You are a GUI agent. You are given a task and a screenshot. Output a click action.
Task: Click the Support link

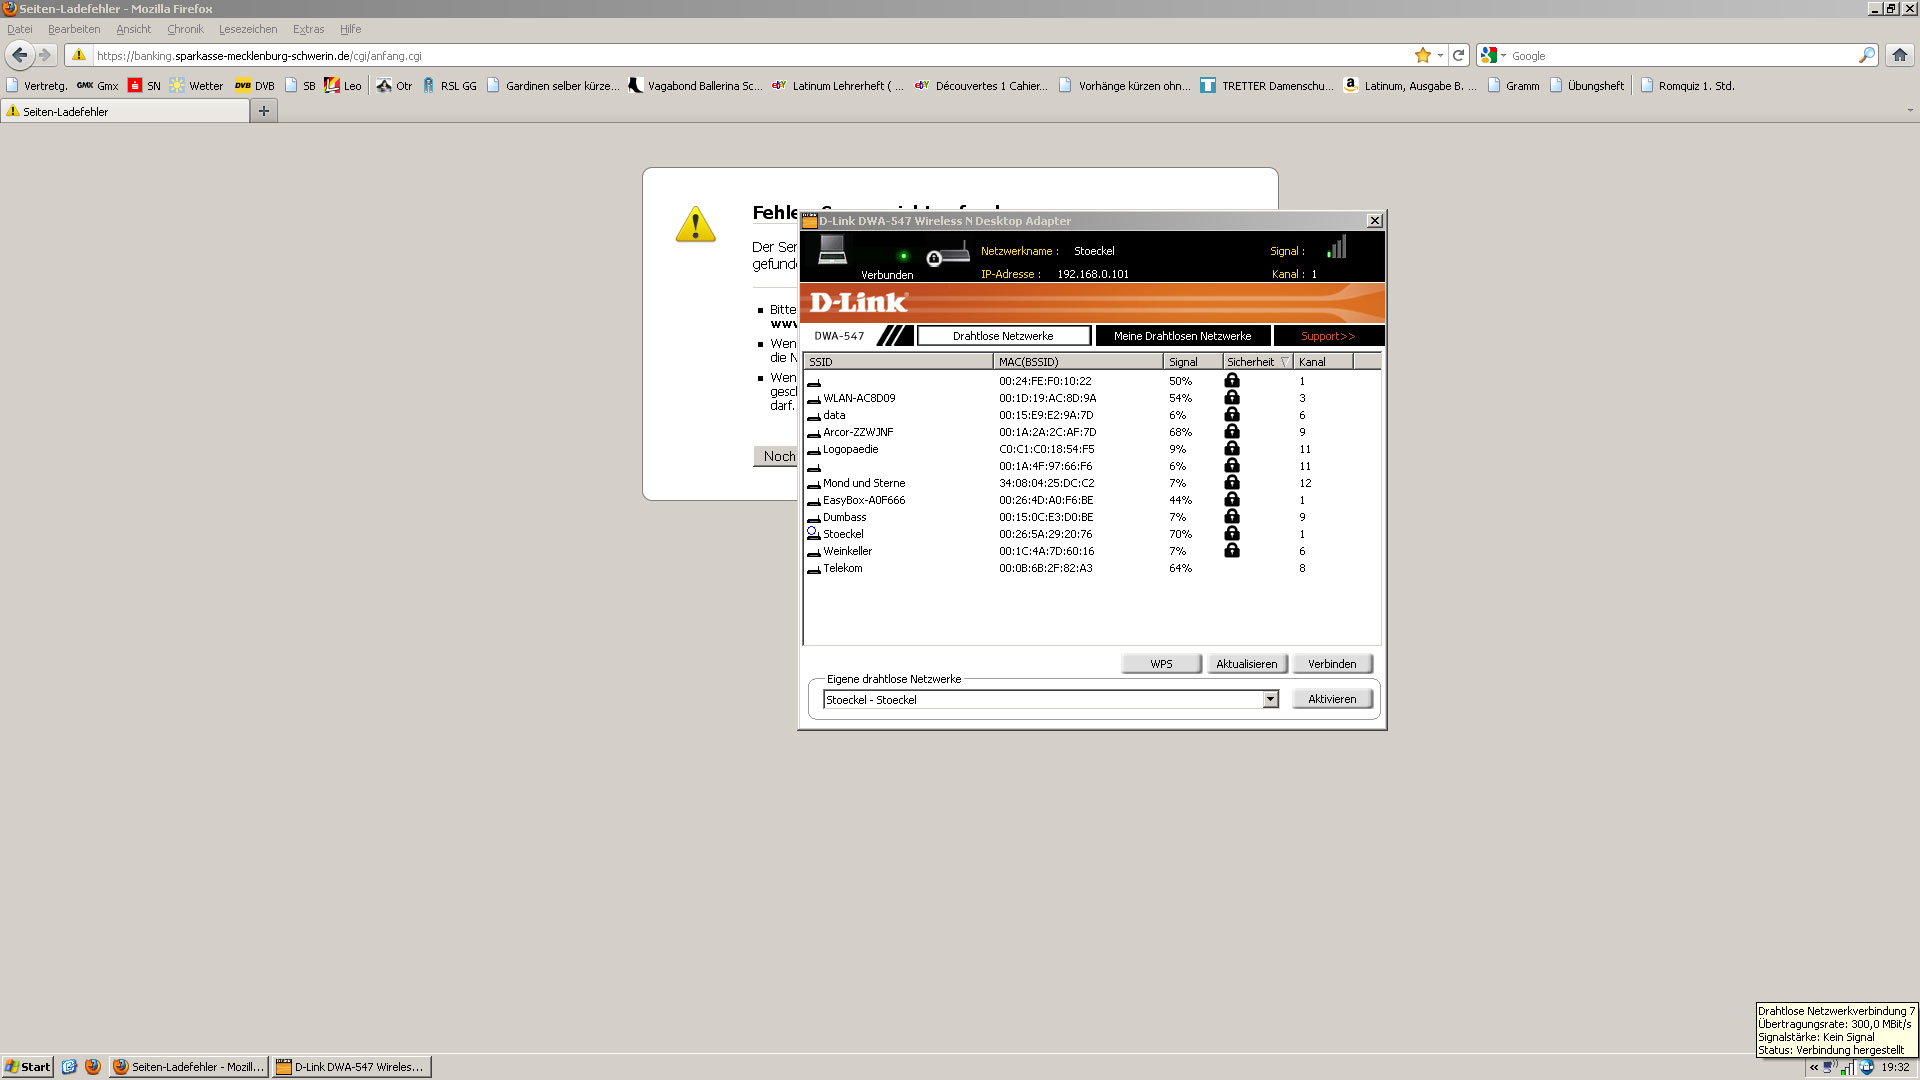1327,336
